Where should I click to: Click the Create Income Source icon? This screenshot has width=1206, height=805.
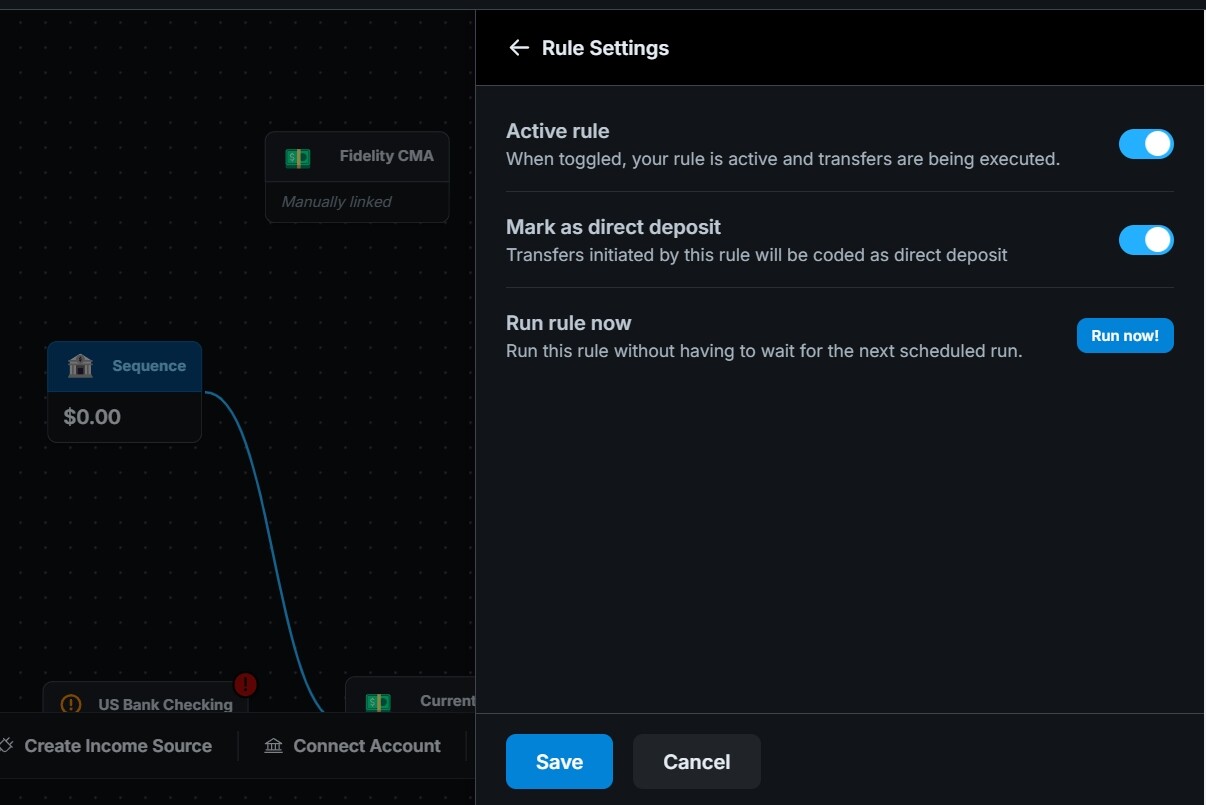click(x=6, y=746)
